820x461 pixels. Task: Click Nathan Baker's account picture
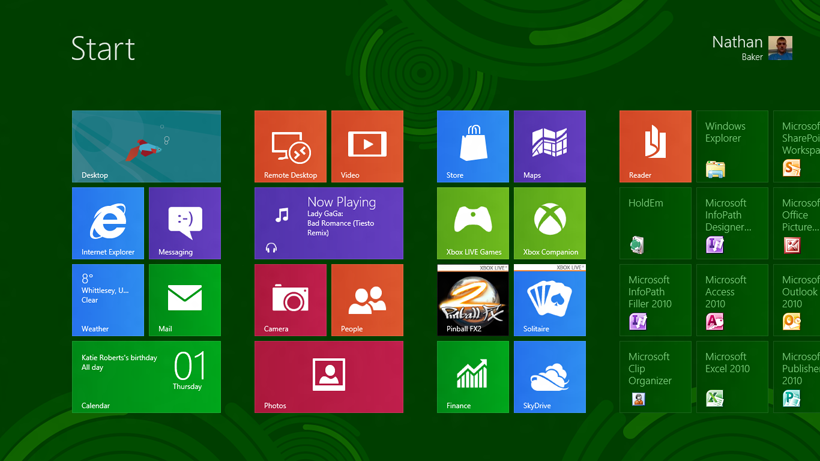click(x=780, y=48)
